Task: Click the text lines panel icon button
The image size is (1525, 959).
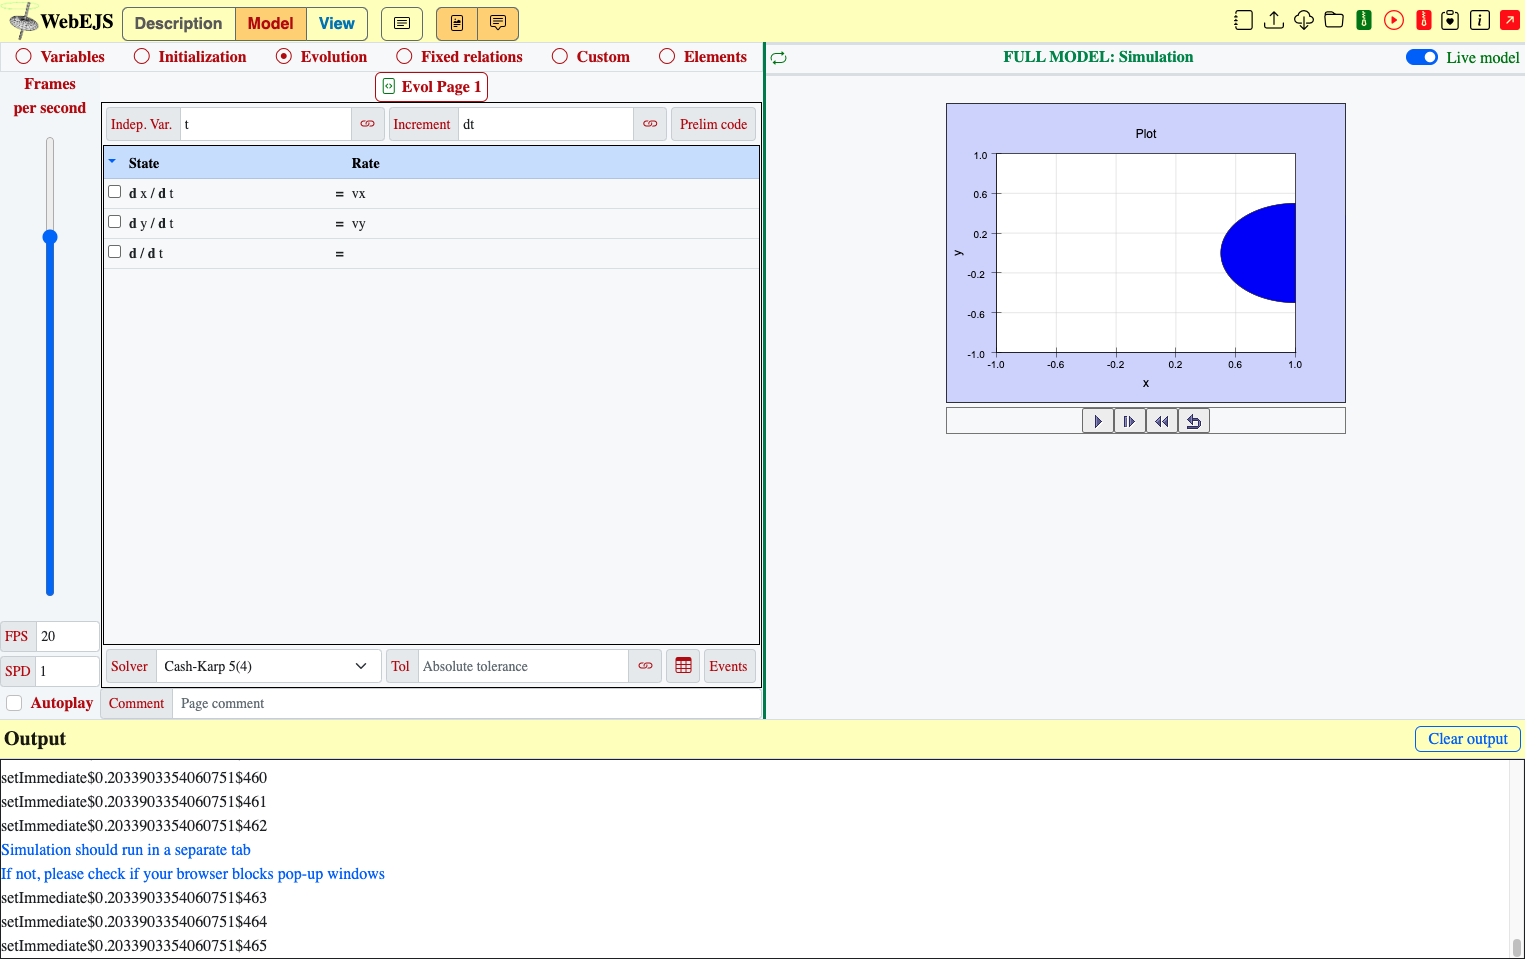Action: click(402, 23)
